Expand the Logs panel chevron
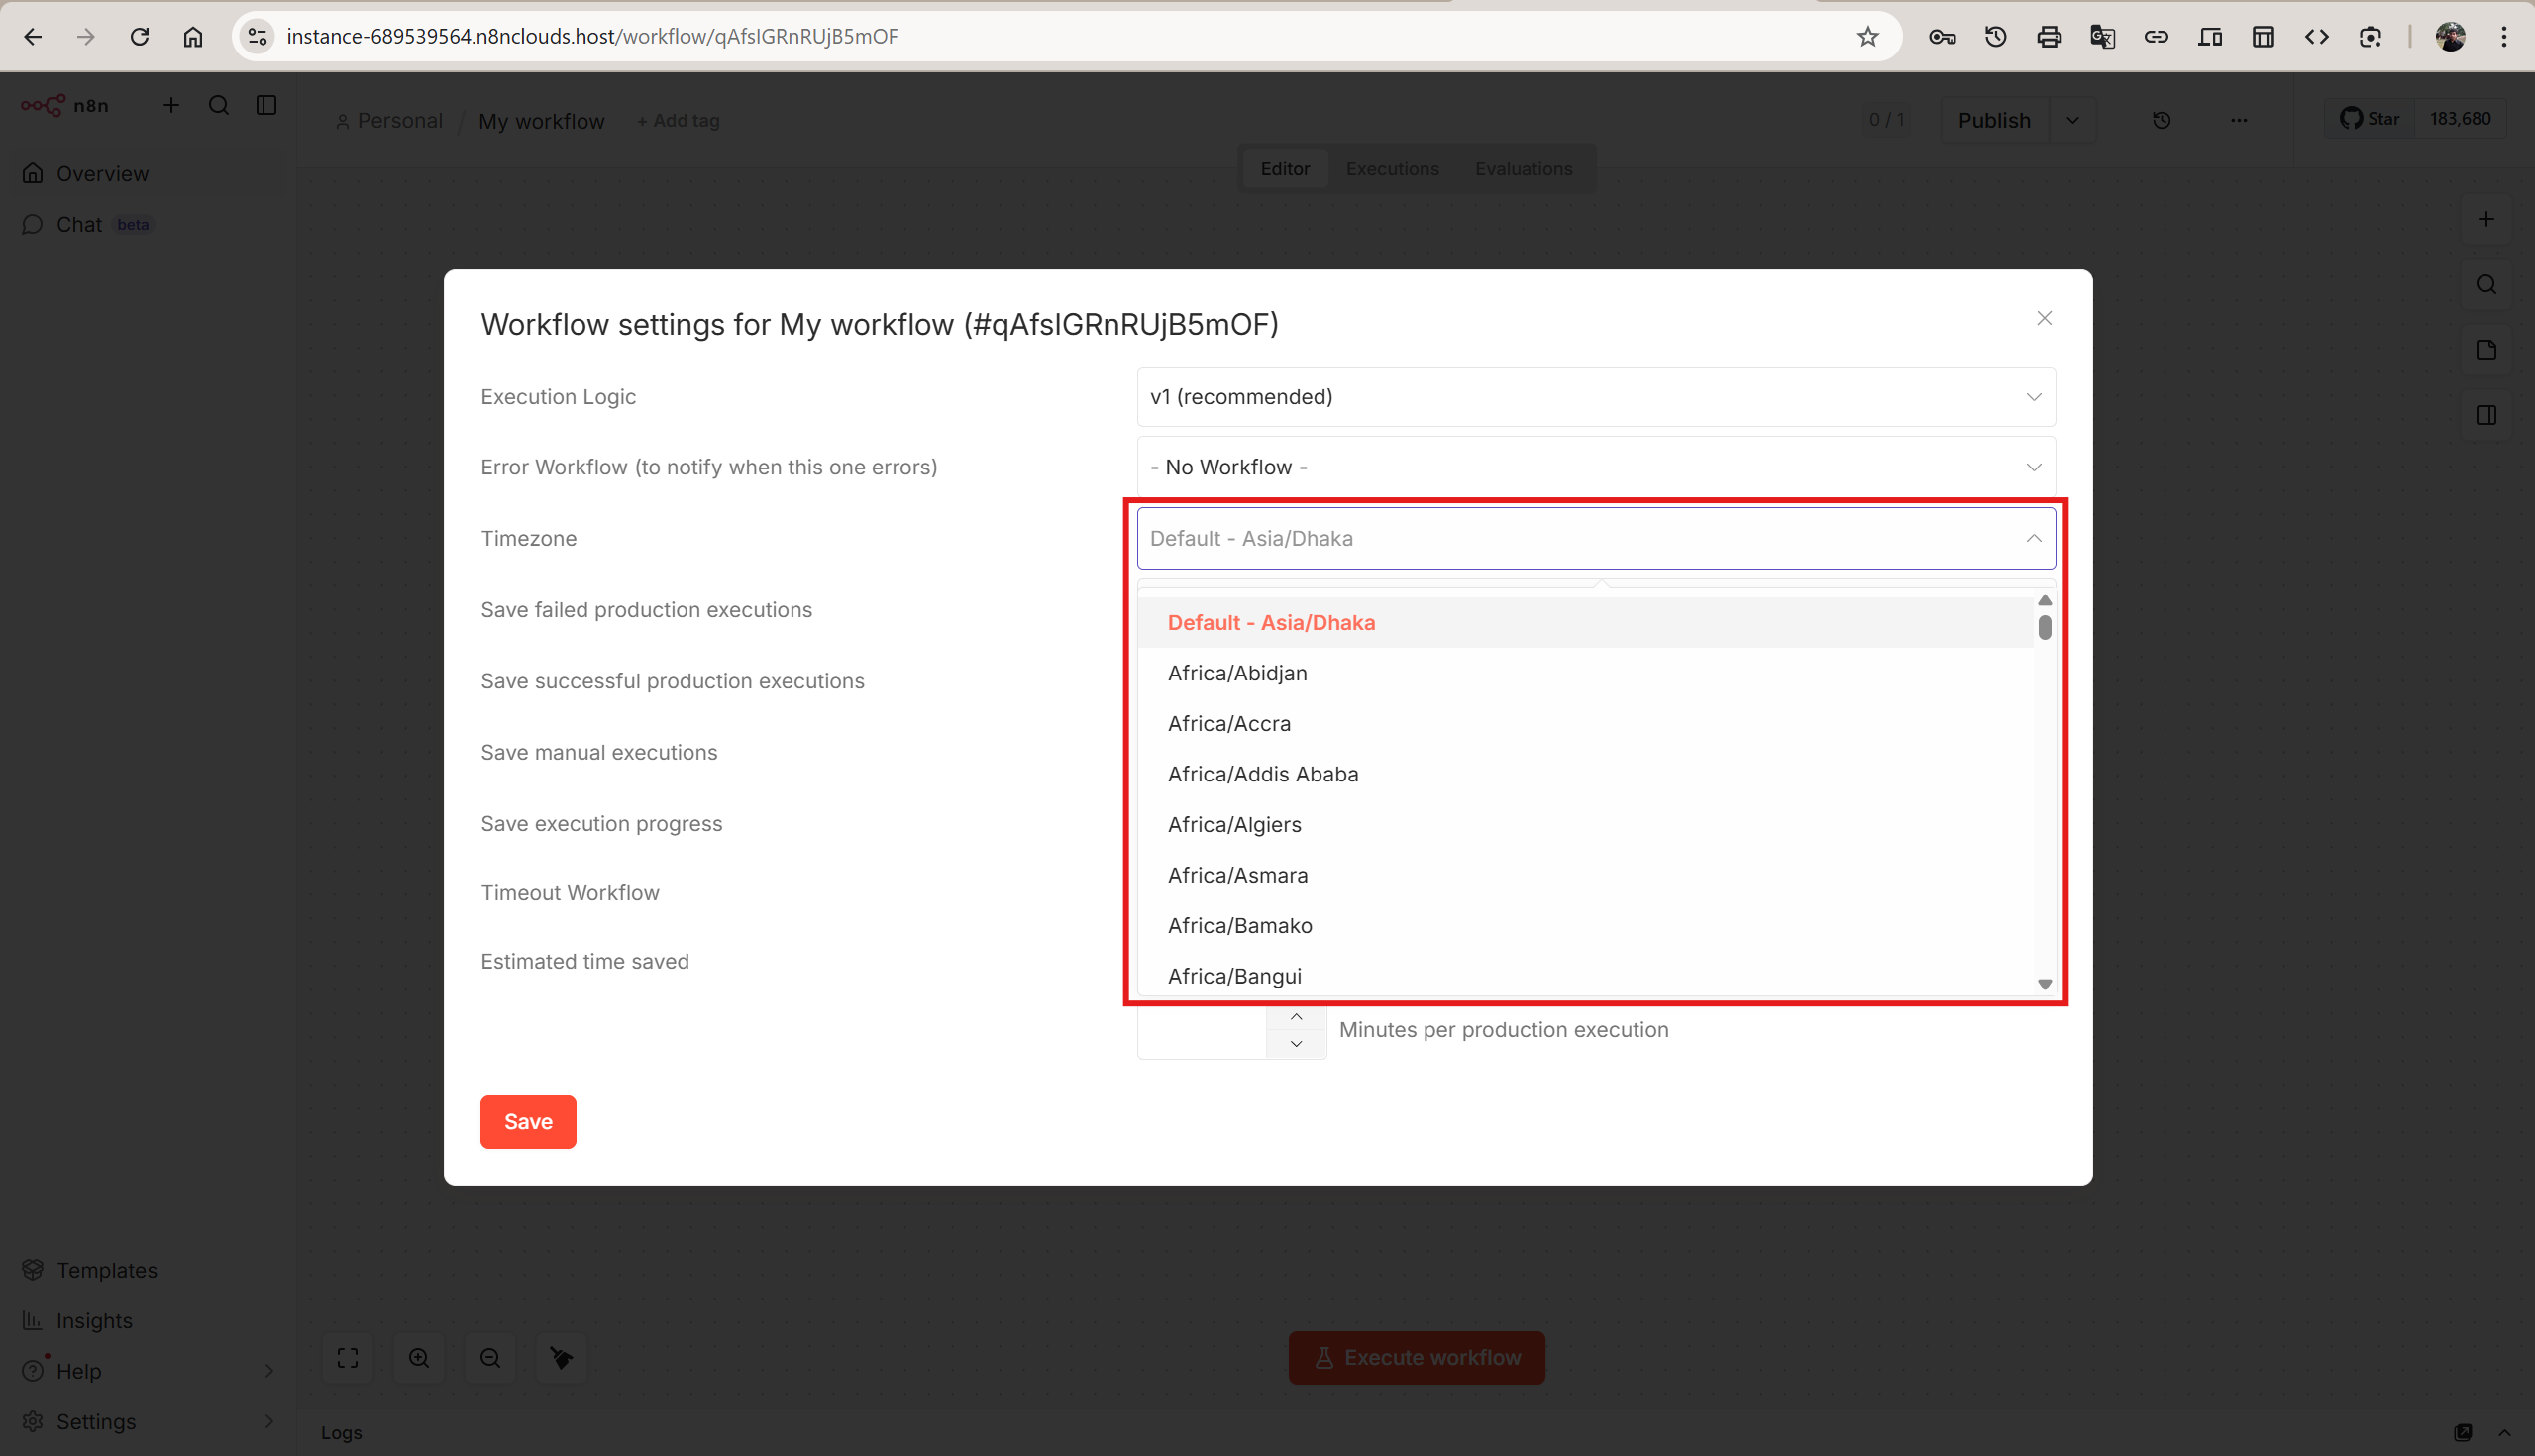This screenshot has width=2535, height=1456. 2503,1432
